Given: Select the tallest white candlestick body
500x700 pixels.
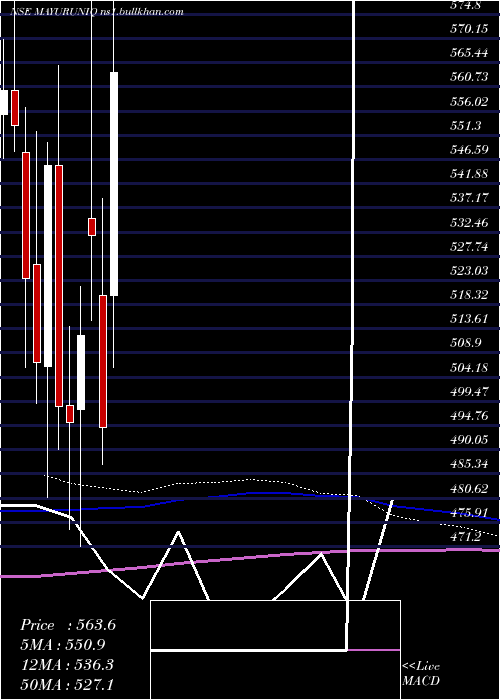Looking at the screenshot, I should 114,183.
